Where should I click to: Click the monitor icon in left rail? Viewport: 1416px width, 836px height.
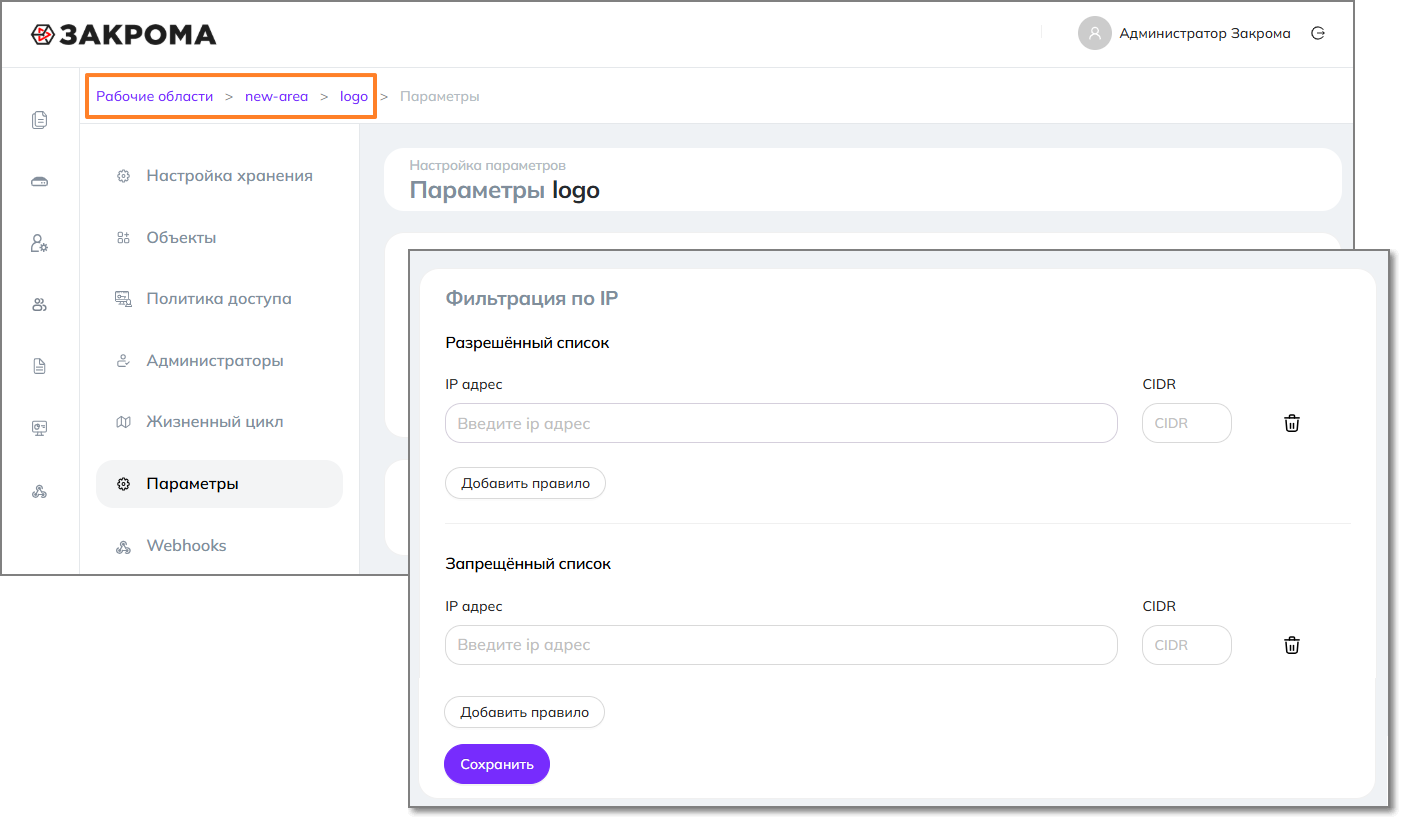click(40, 428)
